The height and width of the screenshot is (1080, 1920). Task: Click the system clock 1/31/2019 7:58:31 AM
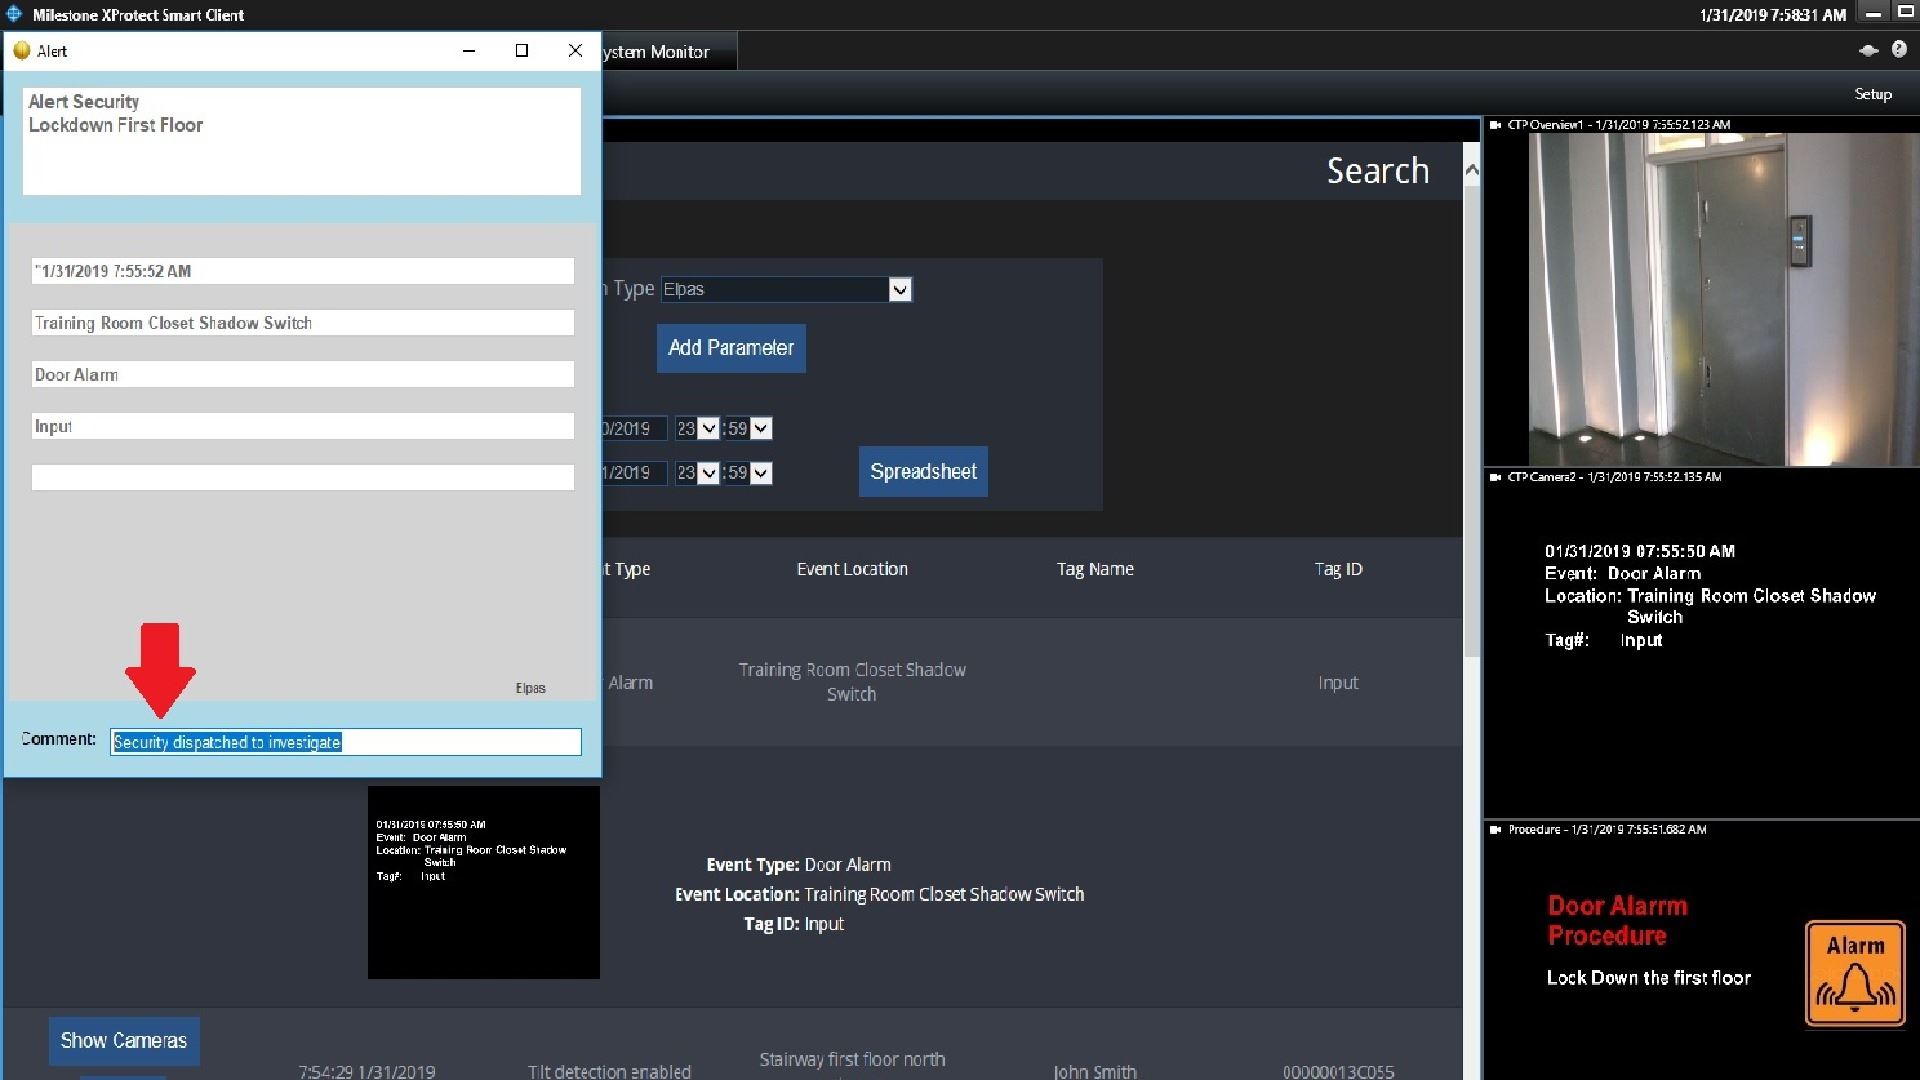(1772, 15)
